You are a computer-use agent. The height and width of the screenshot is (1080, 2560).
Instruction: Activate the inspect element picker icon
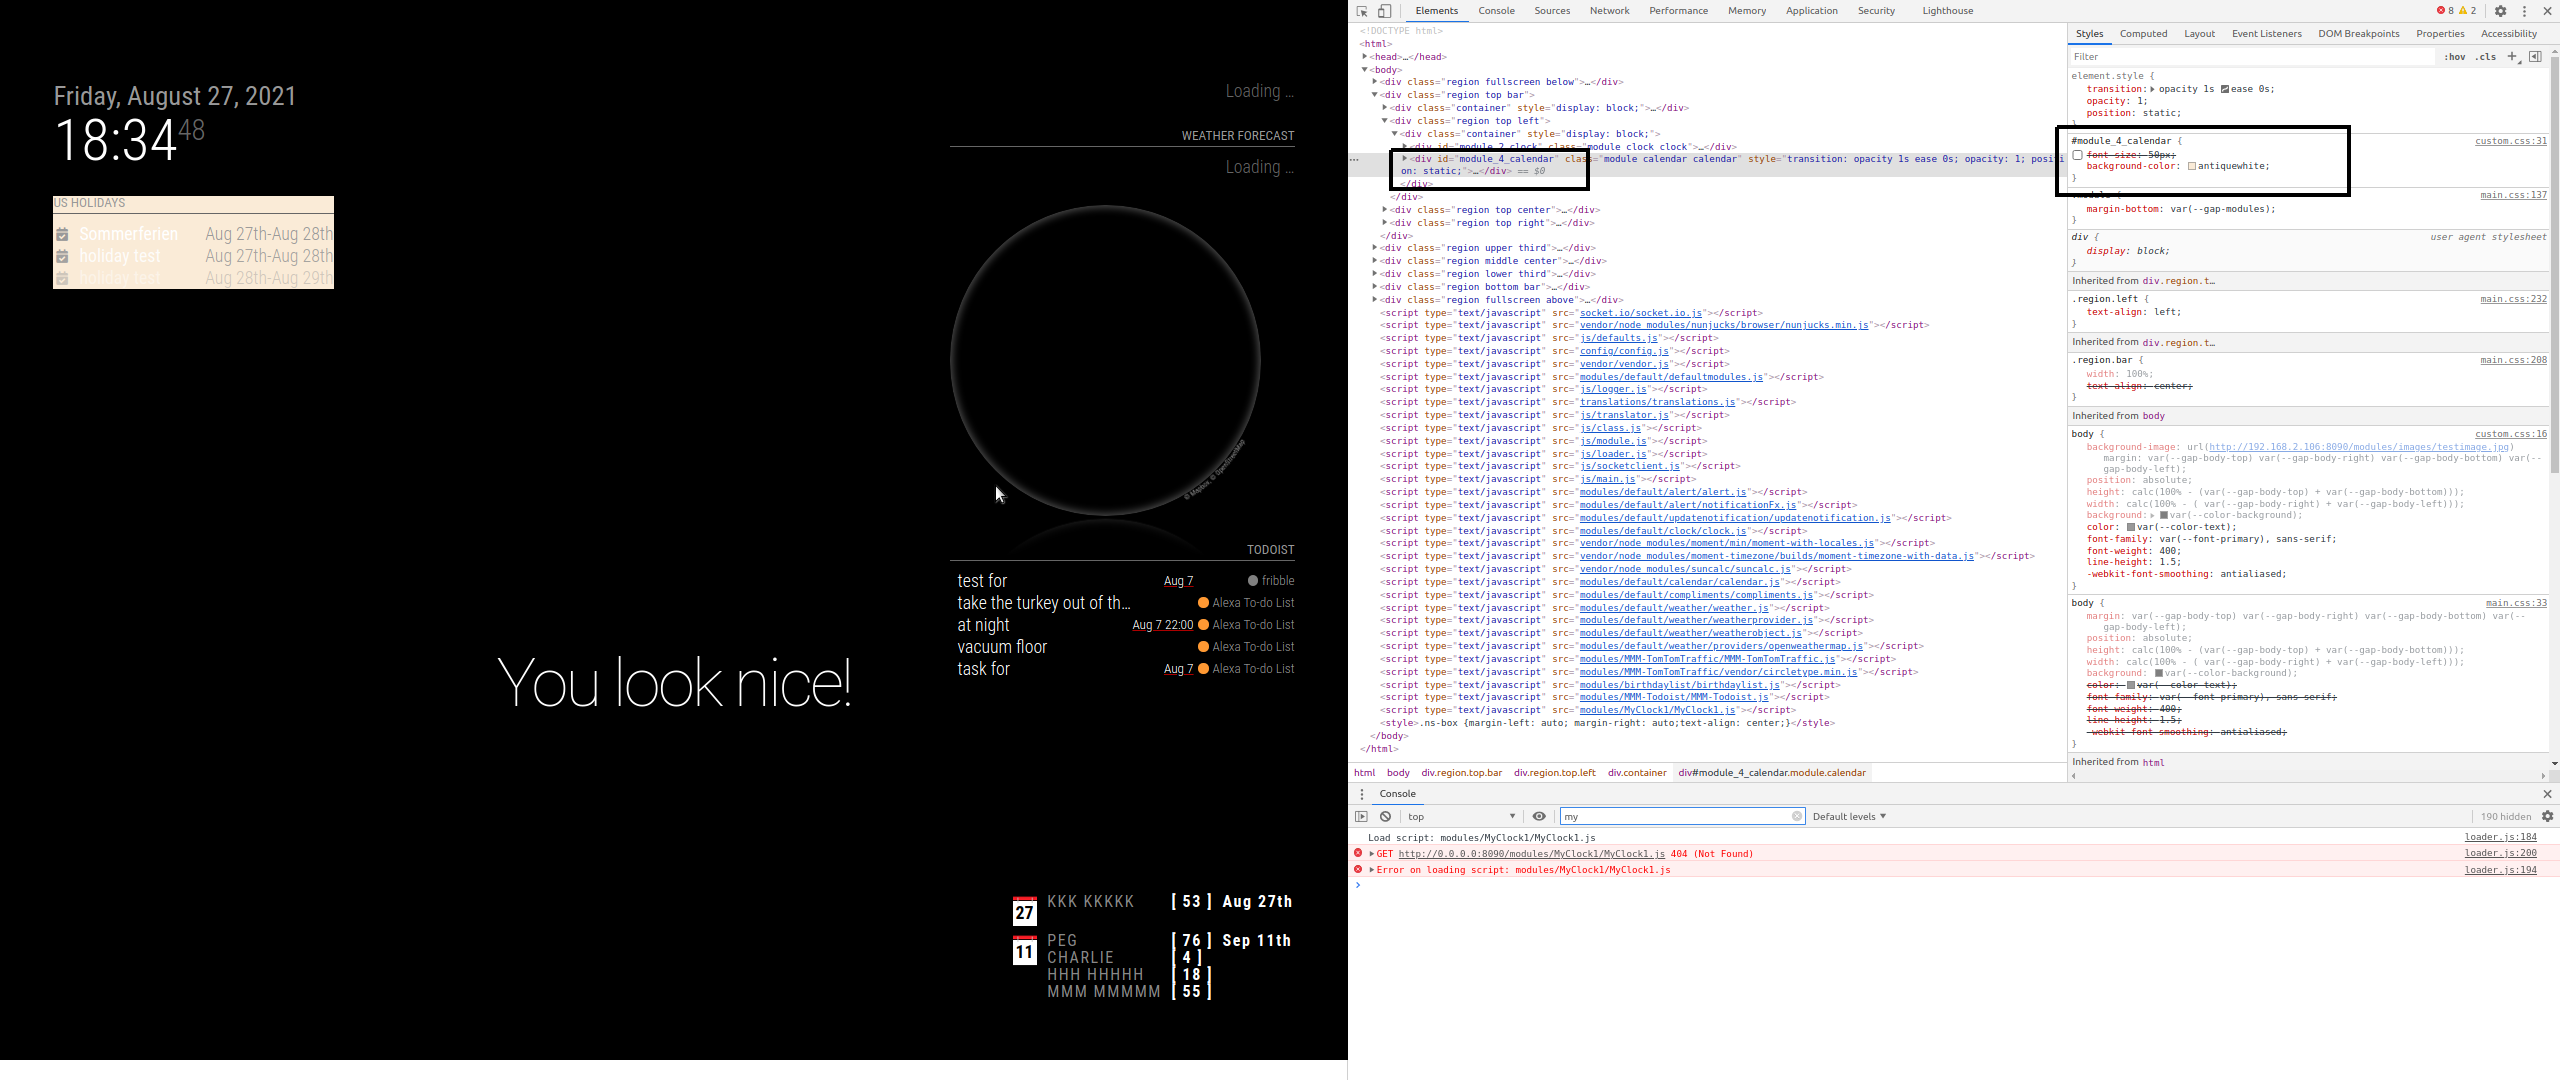coord(1362,11)
